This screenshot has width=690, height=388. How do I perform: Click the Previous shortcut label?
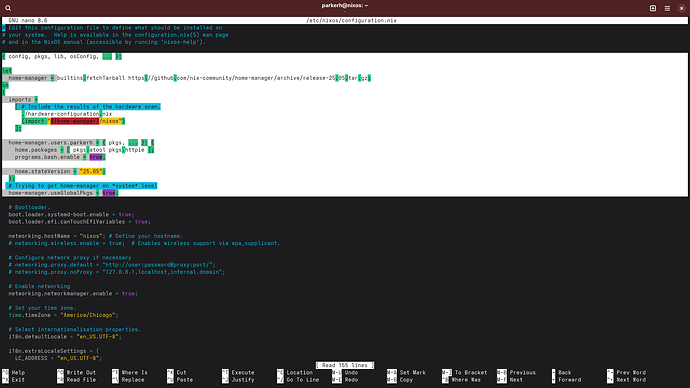[x=523, y=373]
